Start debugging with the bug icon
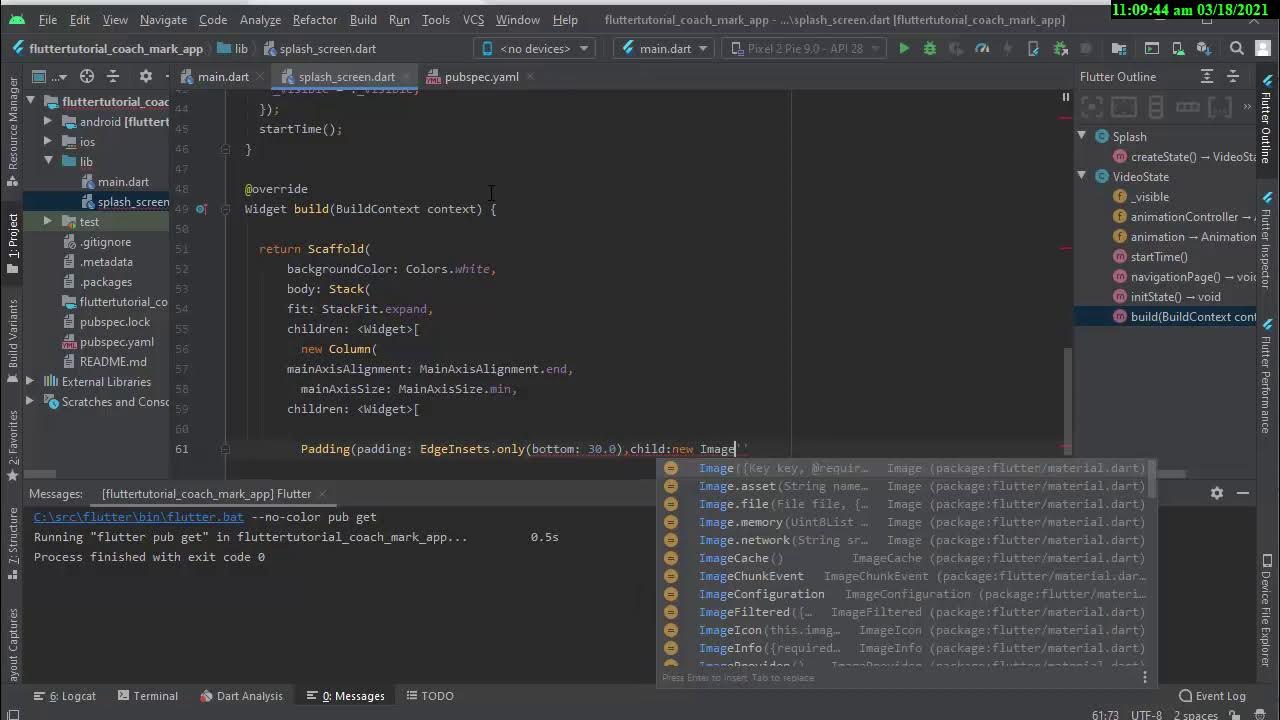The height and width of the screenshot is (720, 1280). click(930, 48)
